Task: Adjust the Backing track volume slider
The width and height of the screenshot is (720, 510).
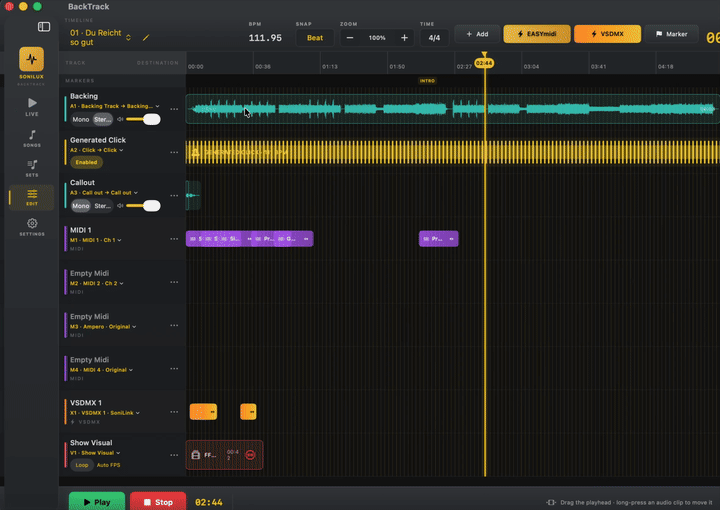Action: [x=143, y=119]
